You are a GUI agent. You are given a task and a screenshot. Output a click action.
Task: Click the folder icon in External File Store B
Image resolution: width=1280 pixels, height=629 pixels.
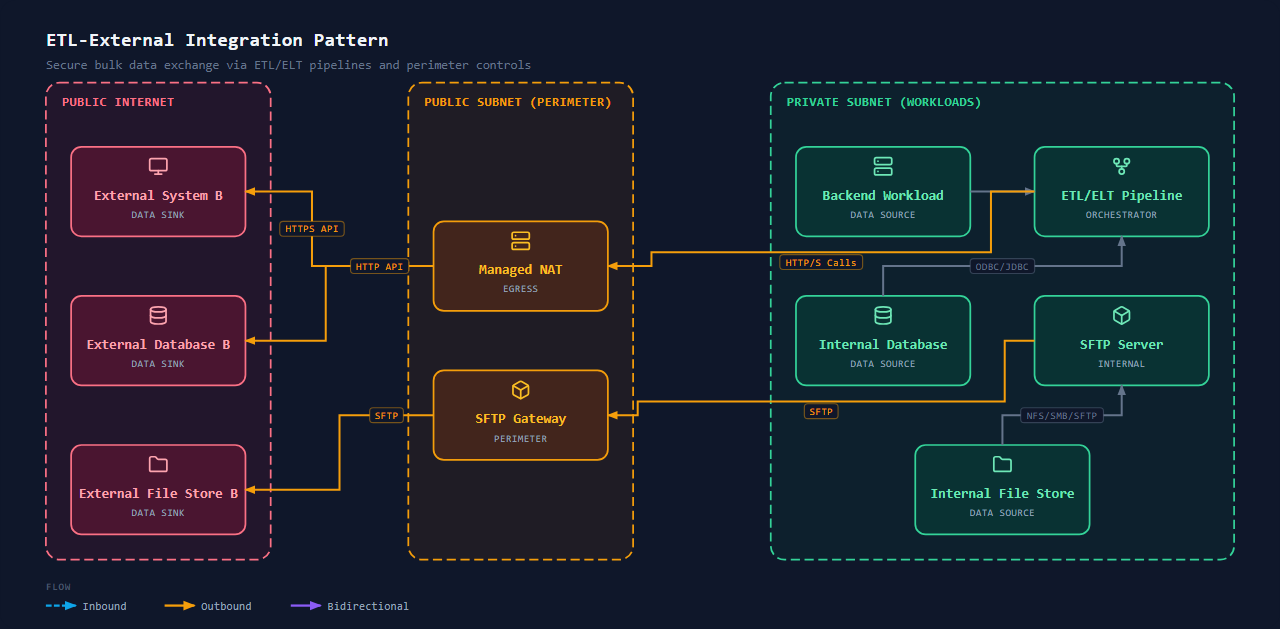[x=158, y=464]
